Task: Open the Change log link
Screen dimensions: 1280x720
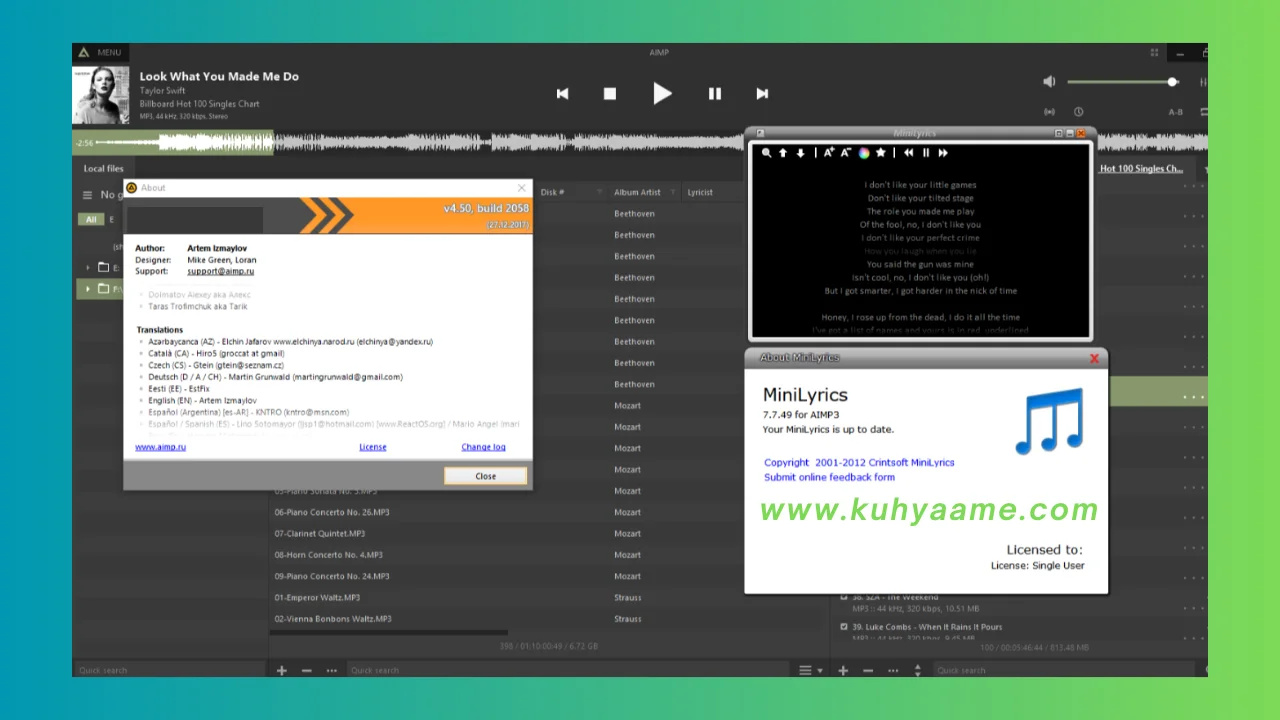Action: [x=483, y=447]
